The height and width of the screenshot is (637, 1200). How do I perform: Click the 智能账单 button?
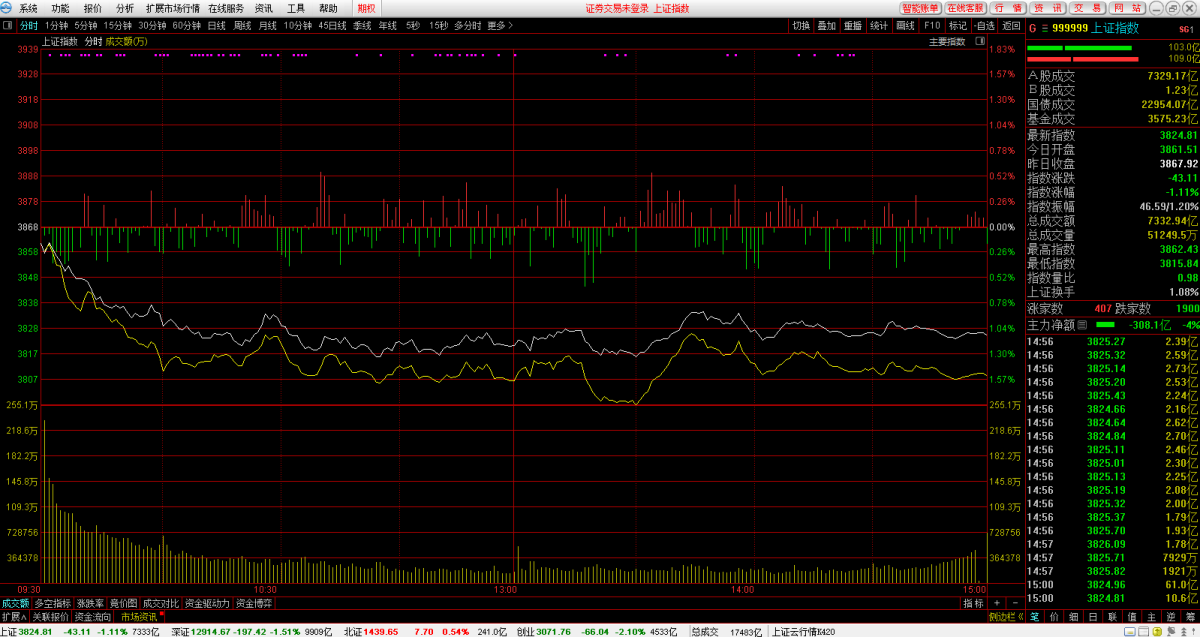click(920, 8)
